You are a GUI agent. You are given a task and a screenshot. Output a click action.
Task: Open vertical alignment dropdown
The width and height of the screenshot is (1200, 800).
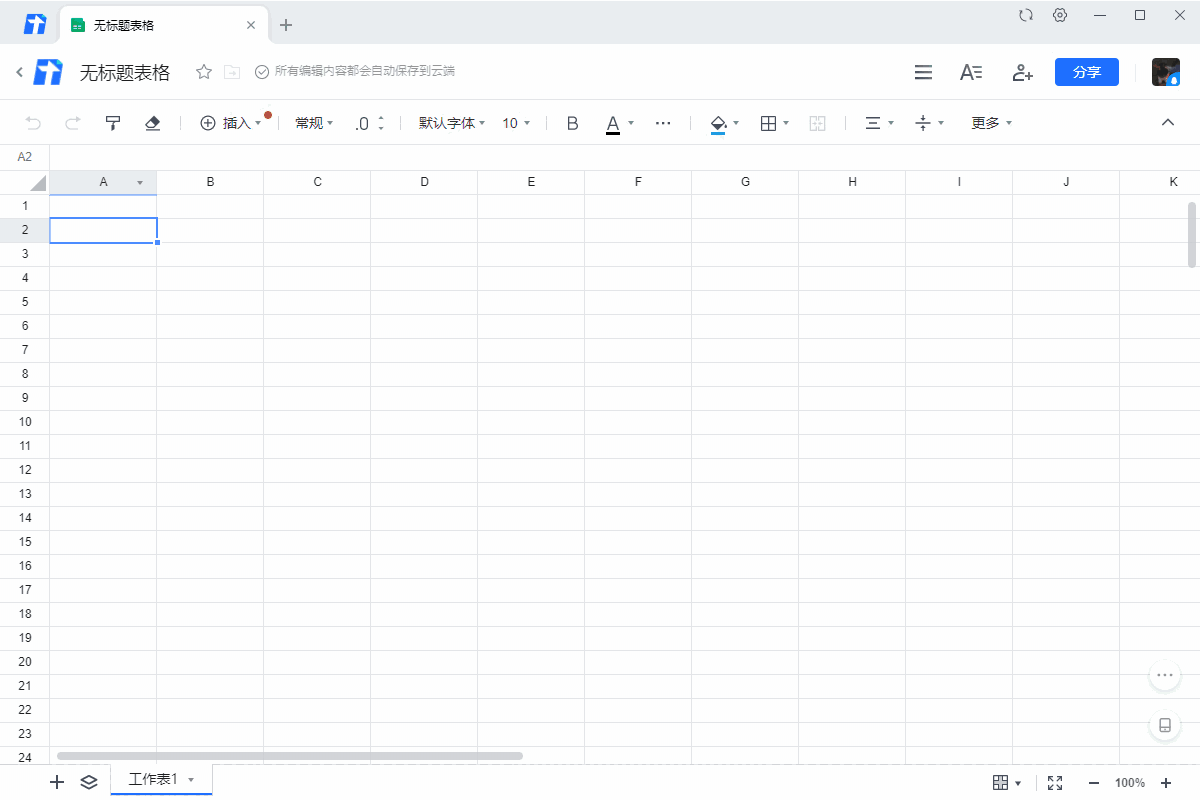(x=930, y=123)
